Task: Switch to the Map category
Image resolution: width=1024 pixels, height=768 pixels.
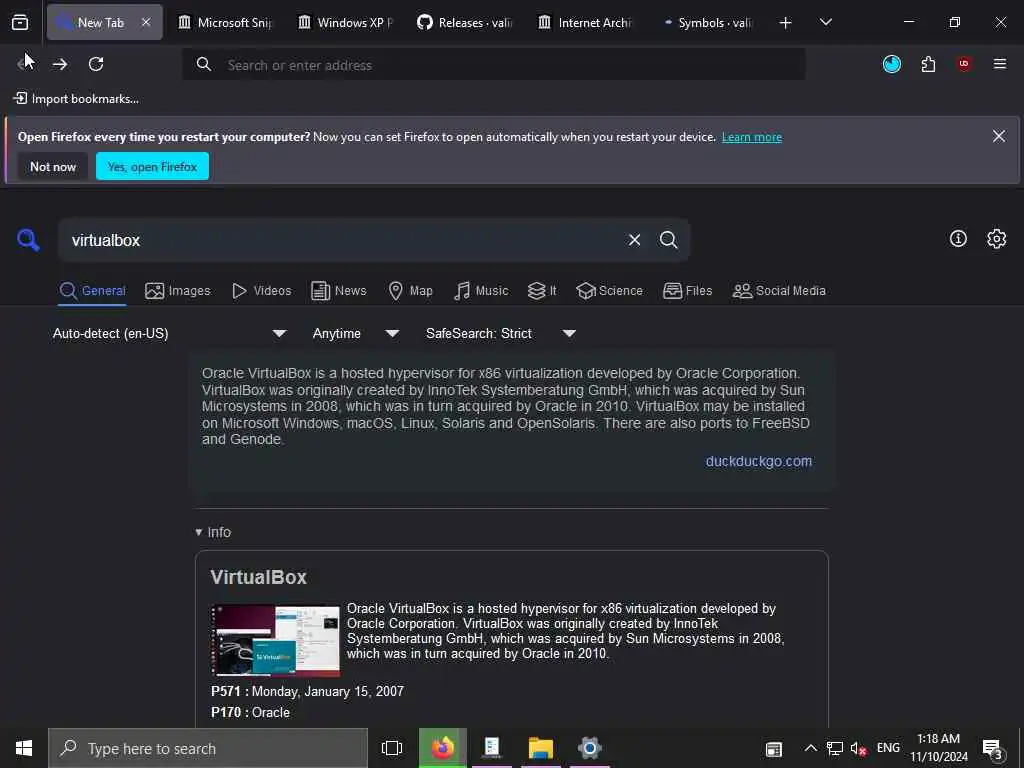Action: (x=410, y=291)
